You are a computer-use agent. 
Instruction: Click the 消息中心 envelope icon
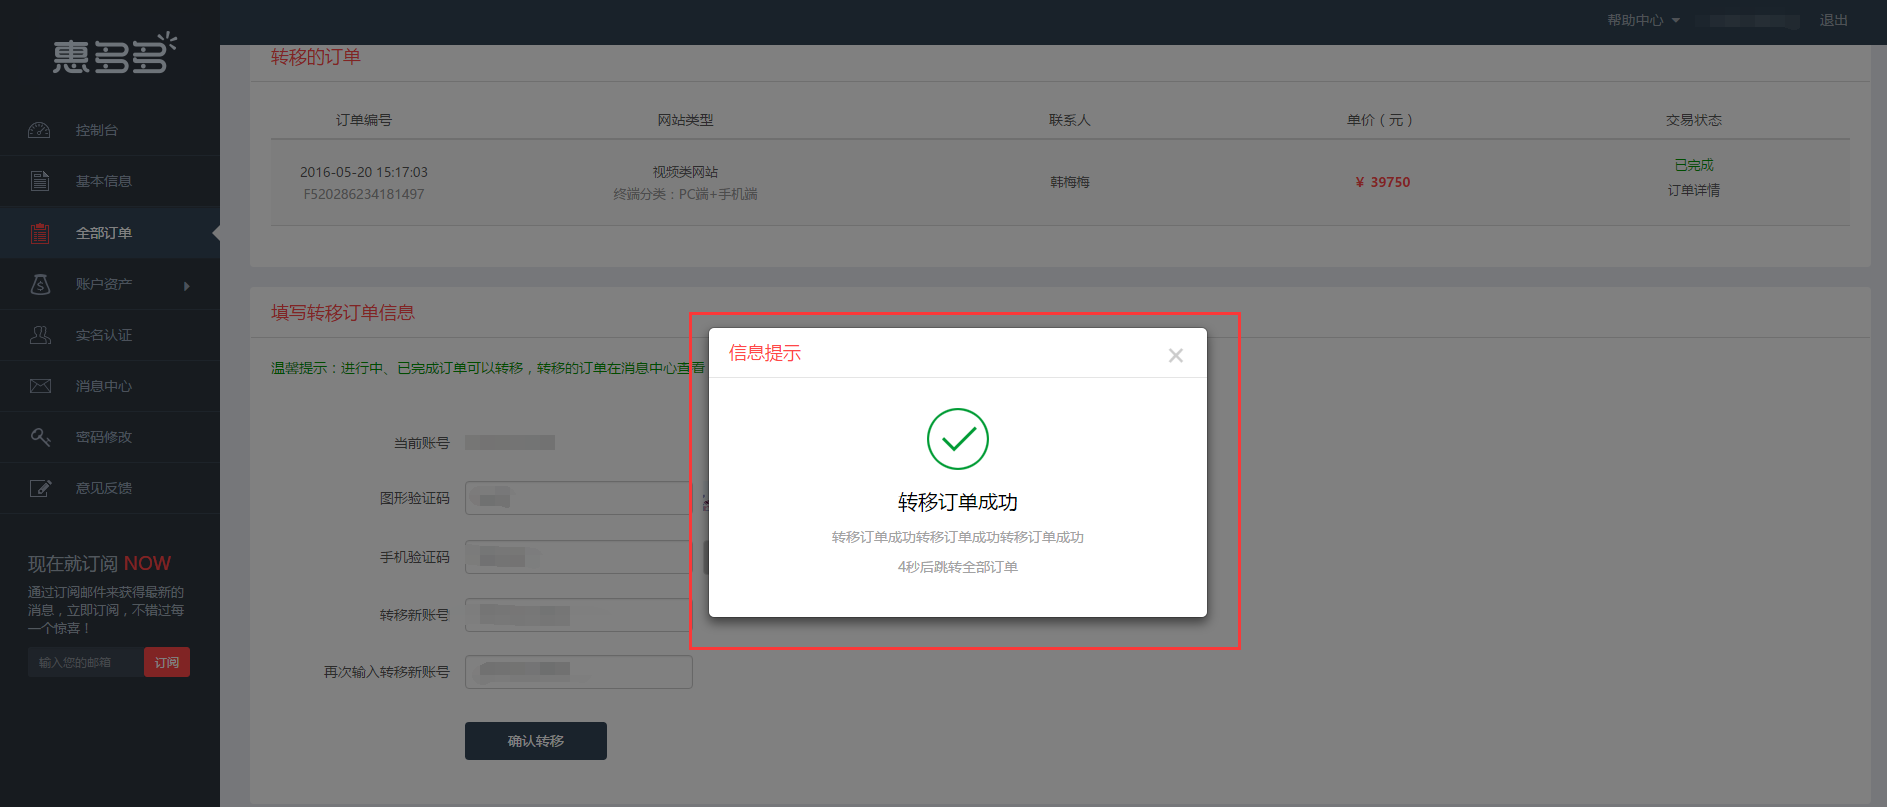pyautogui.click(x=39, y=386)
